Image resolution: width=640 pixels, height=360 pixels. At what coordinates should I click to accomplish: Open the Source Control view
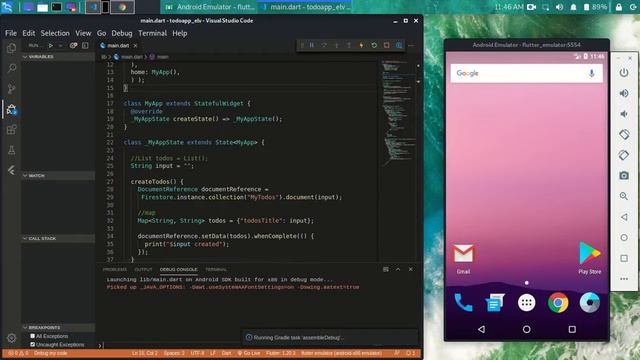11,89
